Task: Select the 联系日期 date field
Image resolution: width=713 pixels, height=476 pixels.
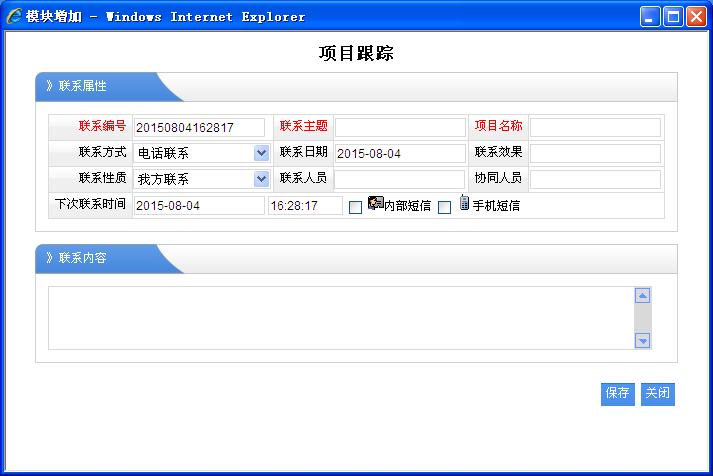Action: pyautogui.click(x=400, y=153)
